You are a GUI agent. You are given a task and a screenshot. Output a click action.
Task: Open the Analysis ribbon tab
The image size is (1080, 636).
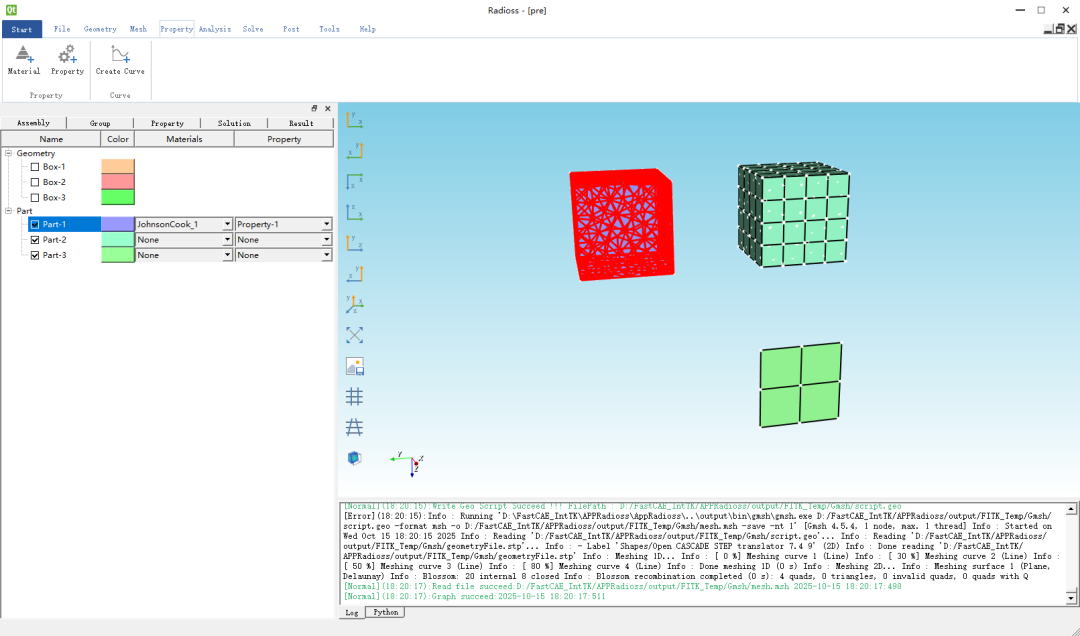point(215,29)
